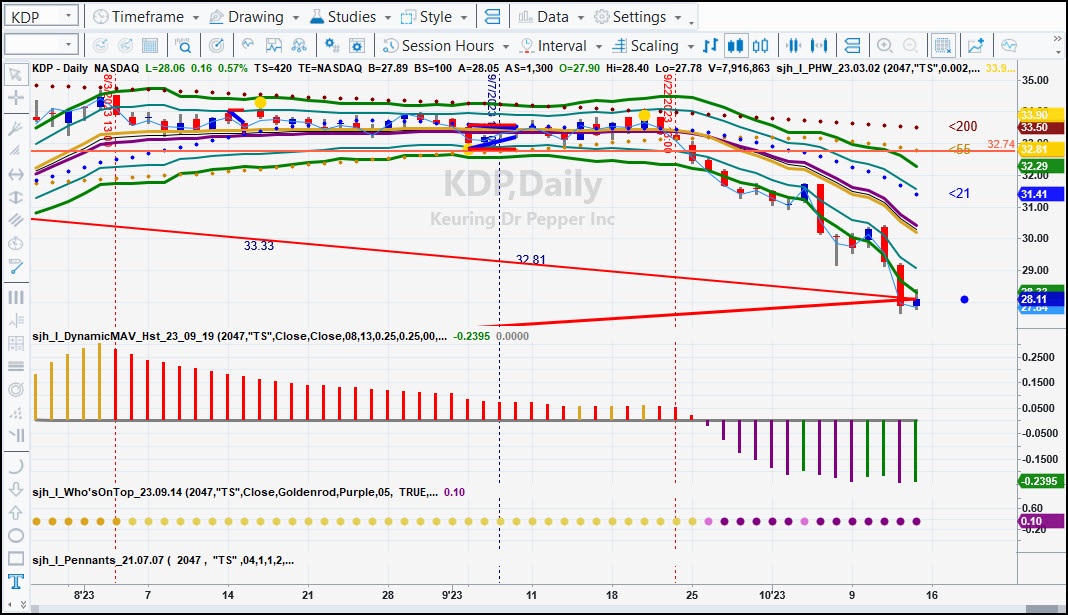
Task: Open the gear with hash icon
Action: click(332, 46)
